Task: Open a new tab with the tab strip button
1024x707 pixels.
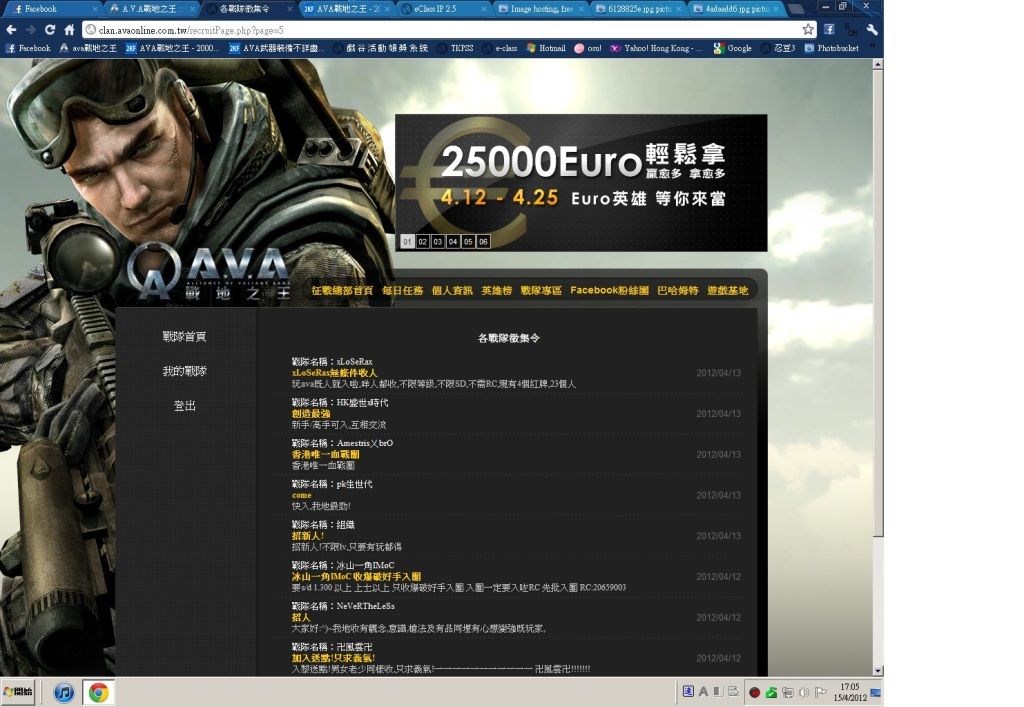Action: pyautogui.click(x=795, y=8)
